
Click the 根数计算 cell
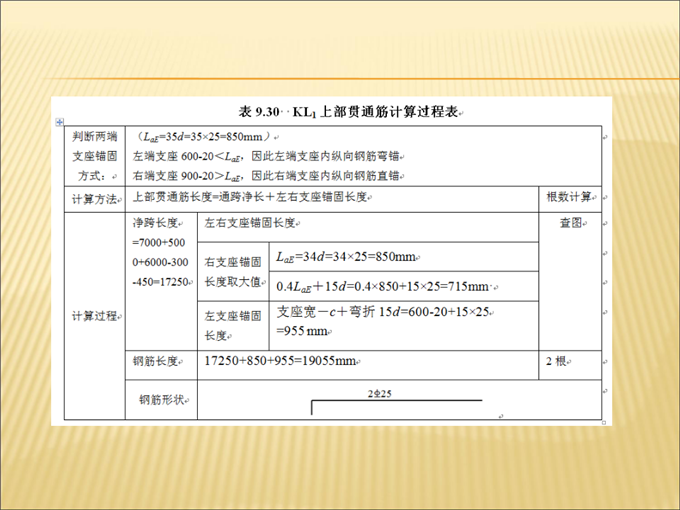(570, 197)
